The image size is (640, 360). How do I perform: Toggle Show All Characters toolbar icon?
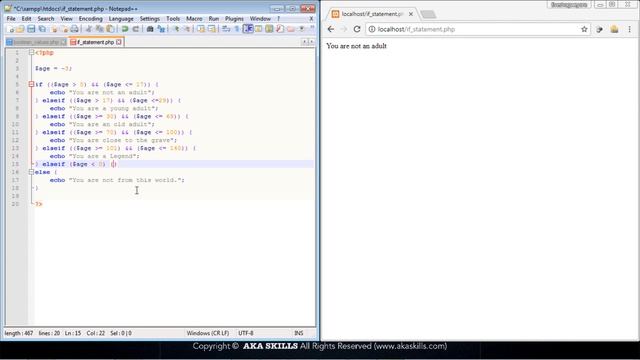pos(237,29)
